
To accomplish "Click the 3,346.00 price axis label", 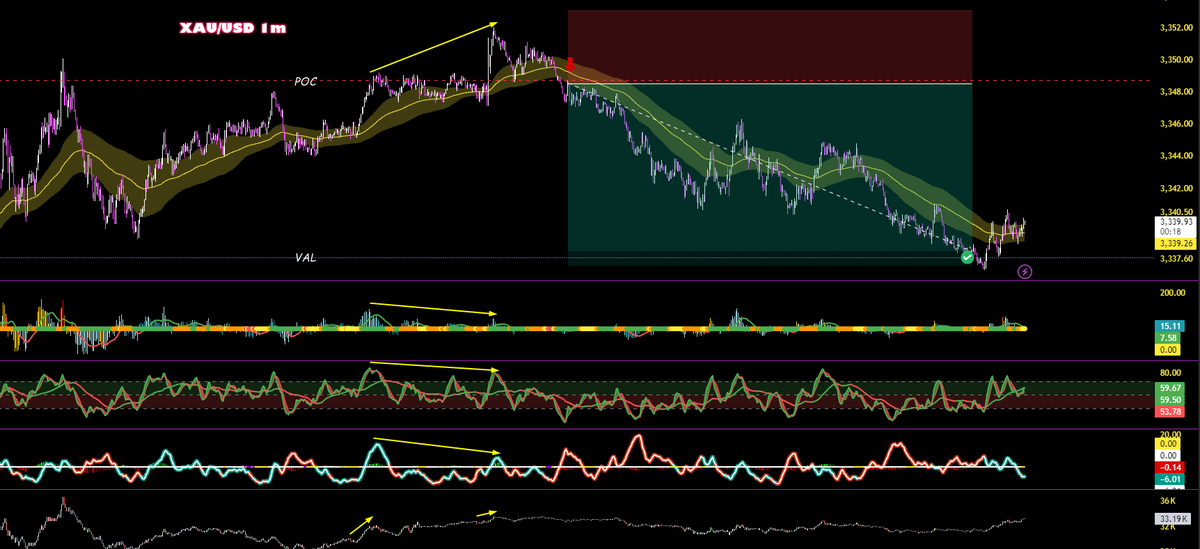I will pyautogui.click(x=1176, y=124).
